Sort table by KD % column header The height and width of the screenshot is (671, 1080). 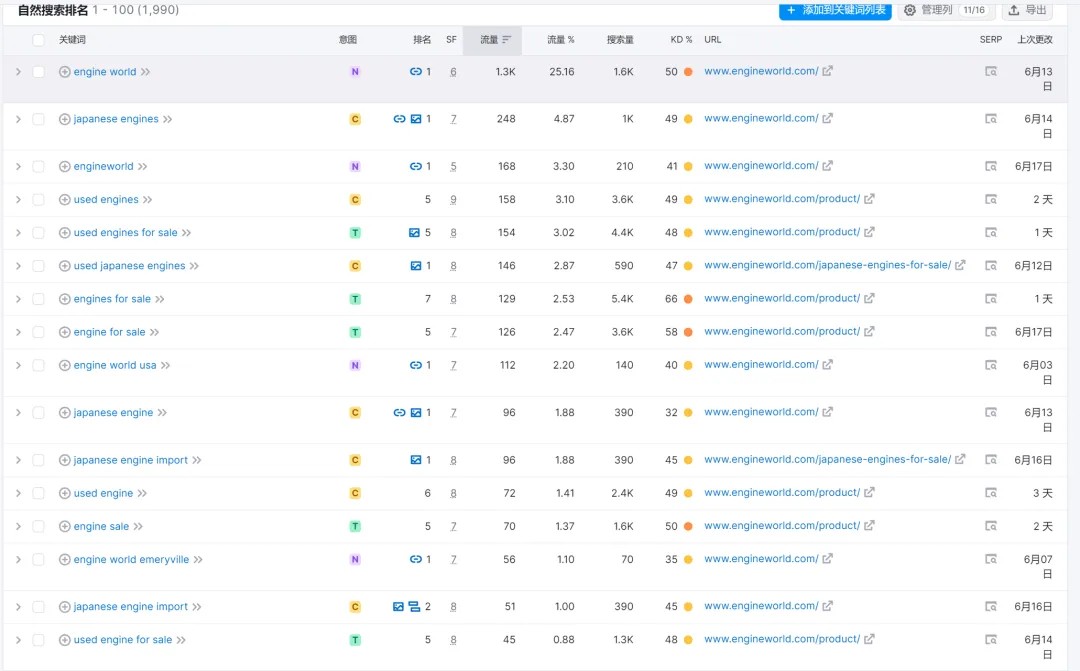(x=681, y=40)
